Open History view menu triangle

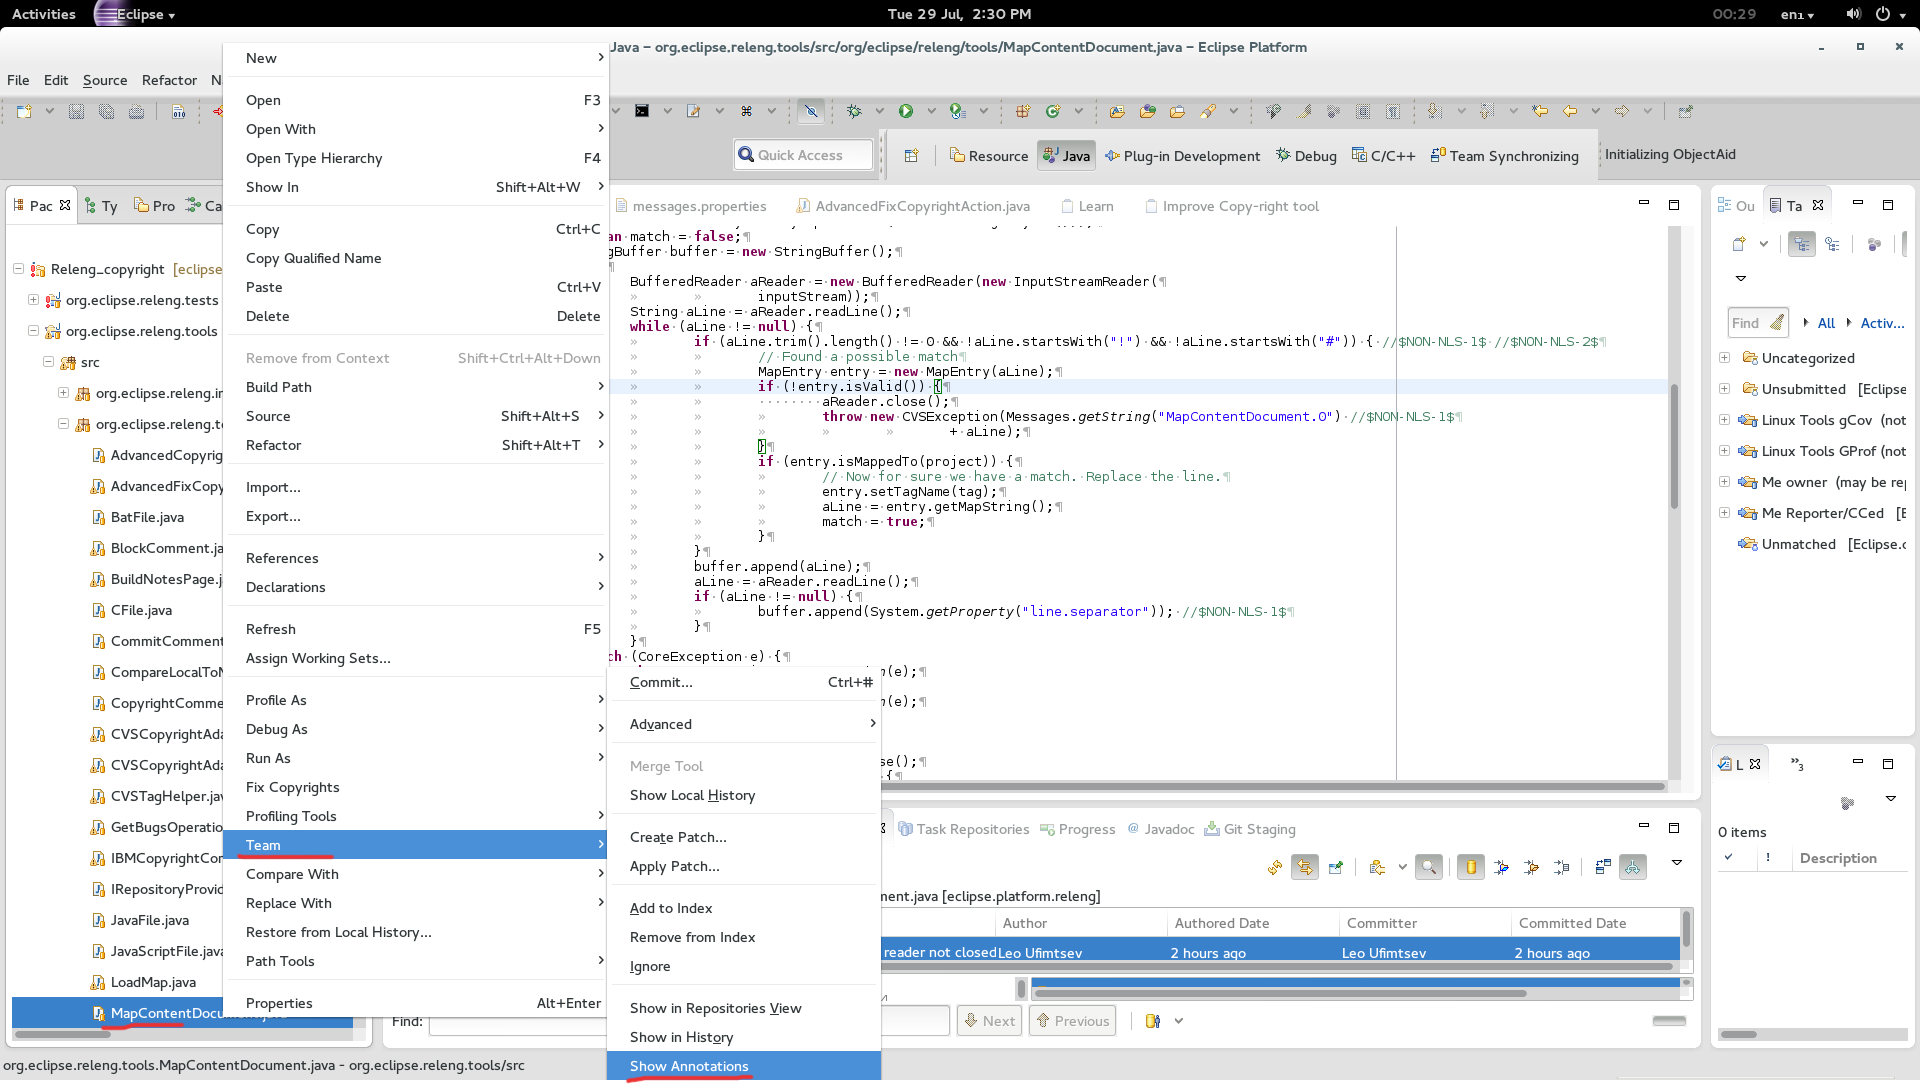click(1677, 862)
